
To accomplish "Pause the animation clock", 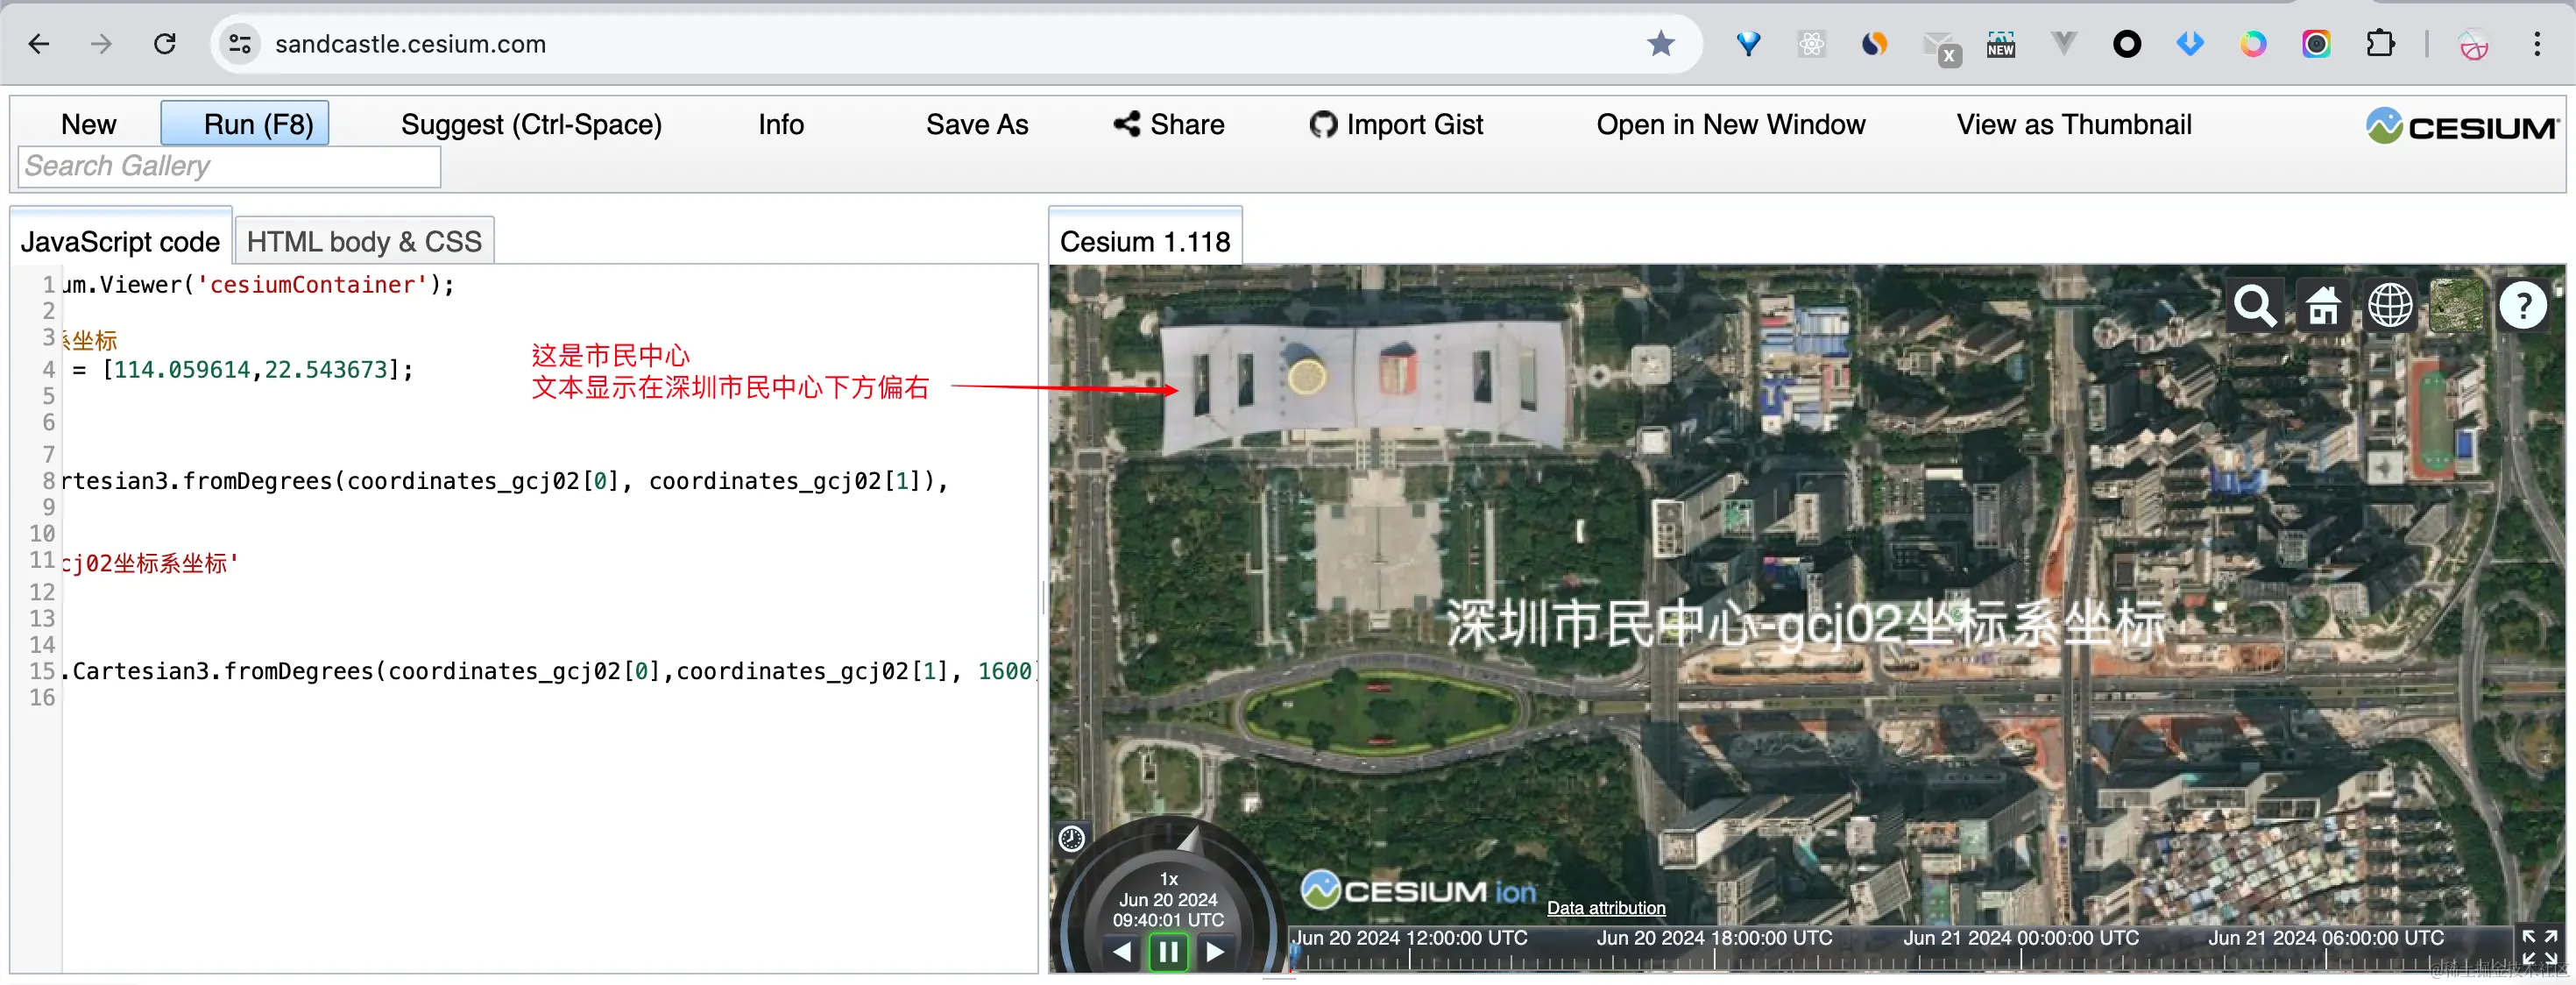I will click(x=1168, y=951).
